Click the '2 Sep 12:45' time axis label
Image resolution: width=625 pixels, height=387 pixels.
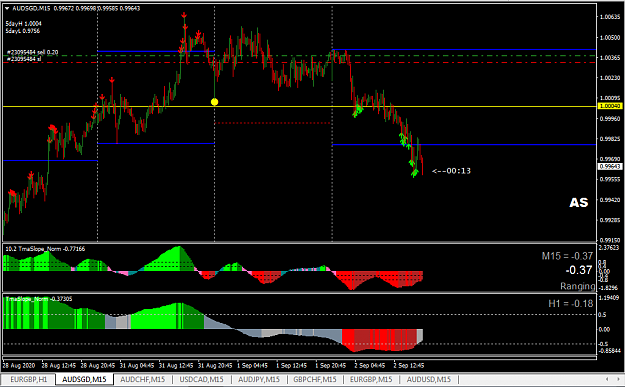pyautogui.click(x=409, y=365)
